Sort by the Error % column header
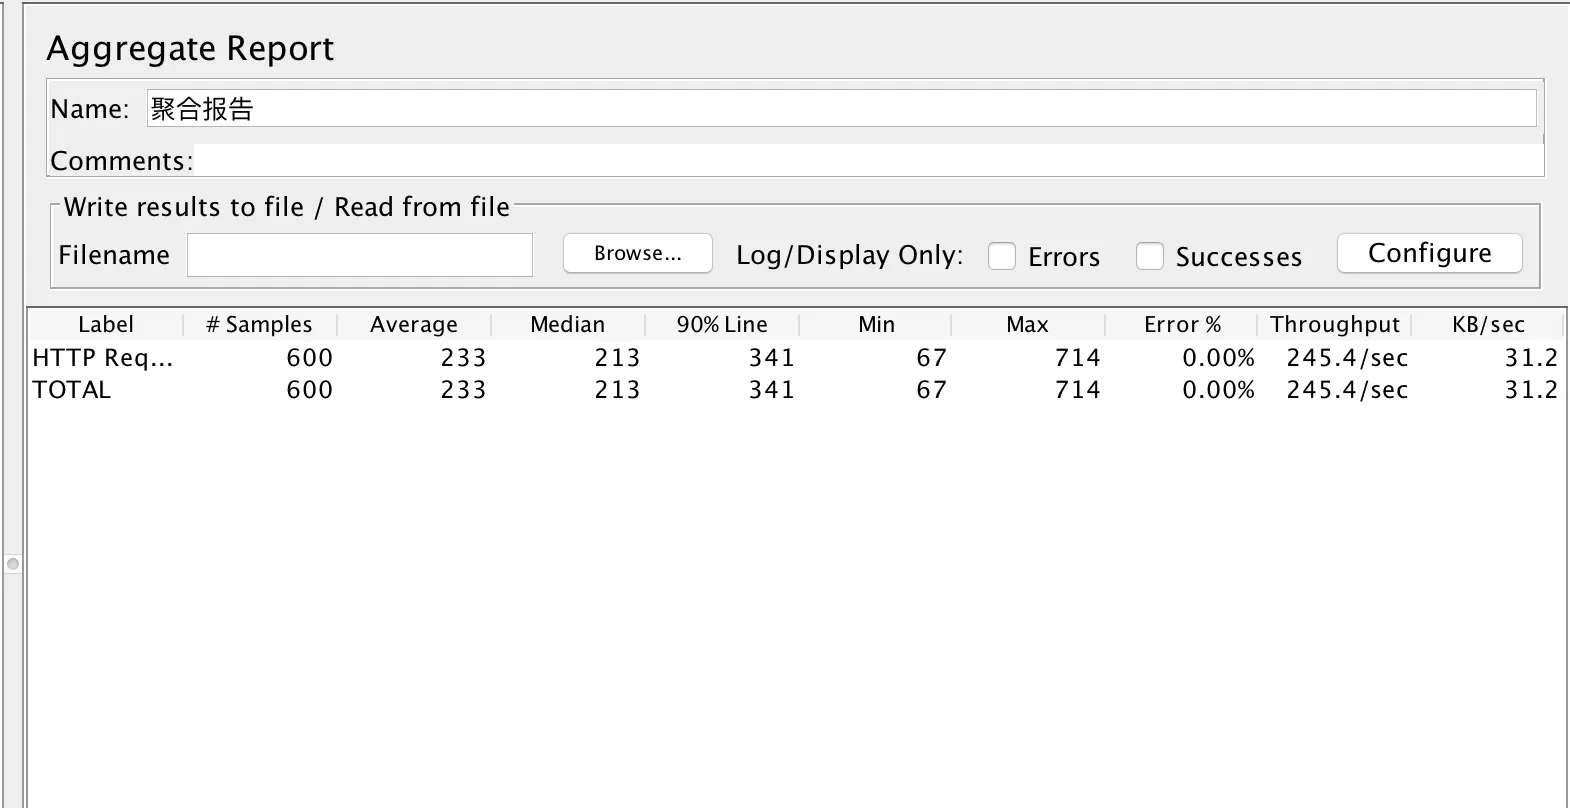Viewport: 1570px width, 808px height. [x=1182, y=324]
